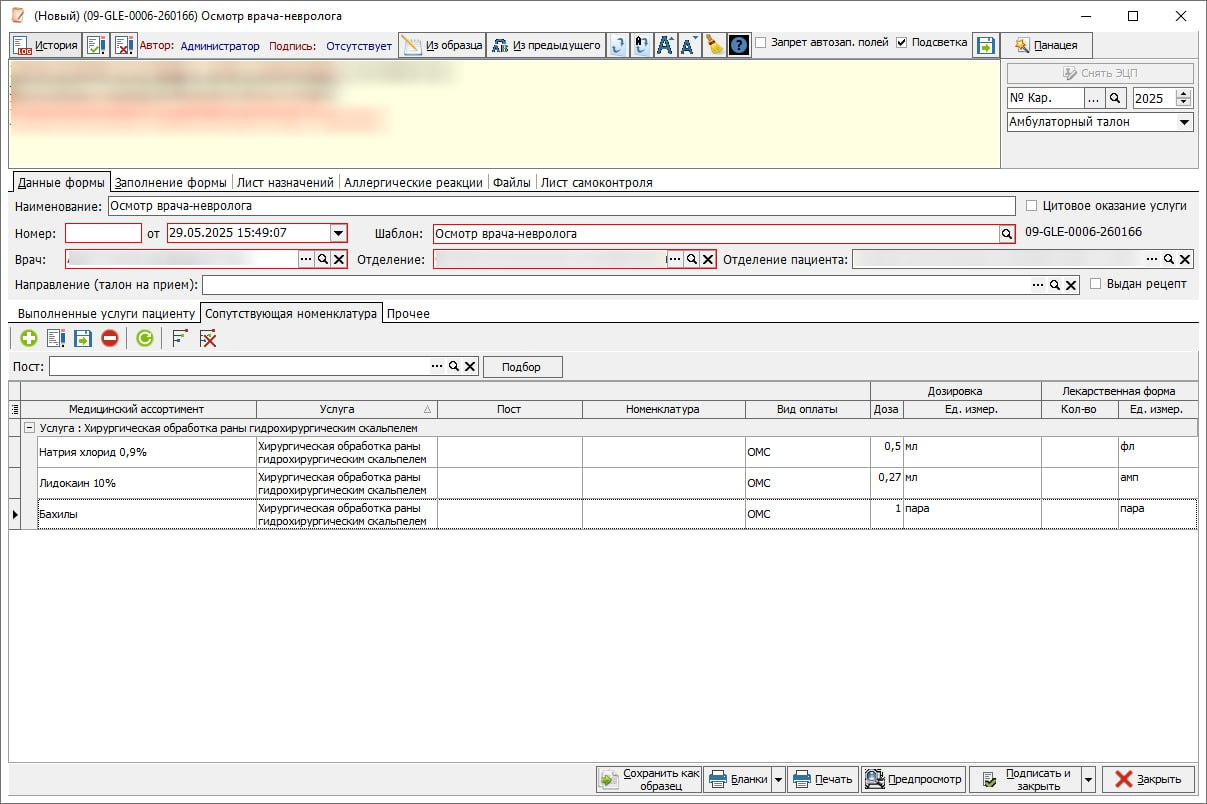Click the second curved arrow toolbar icon

[641, 45]
